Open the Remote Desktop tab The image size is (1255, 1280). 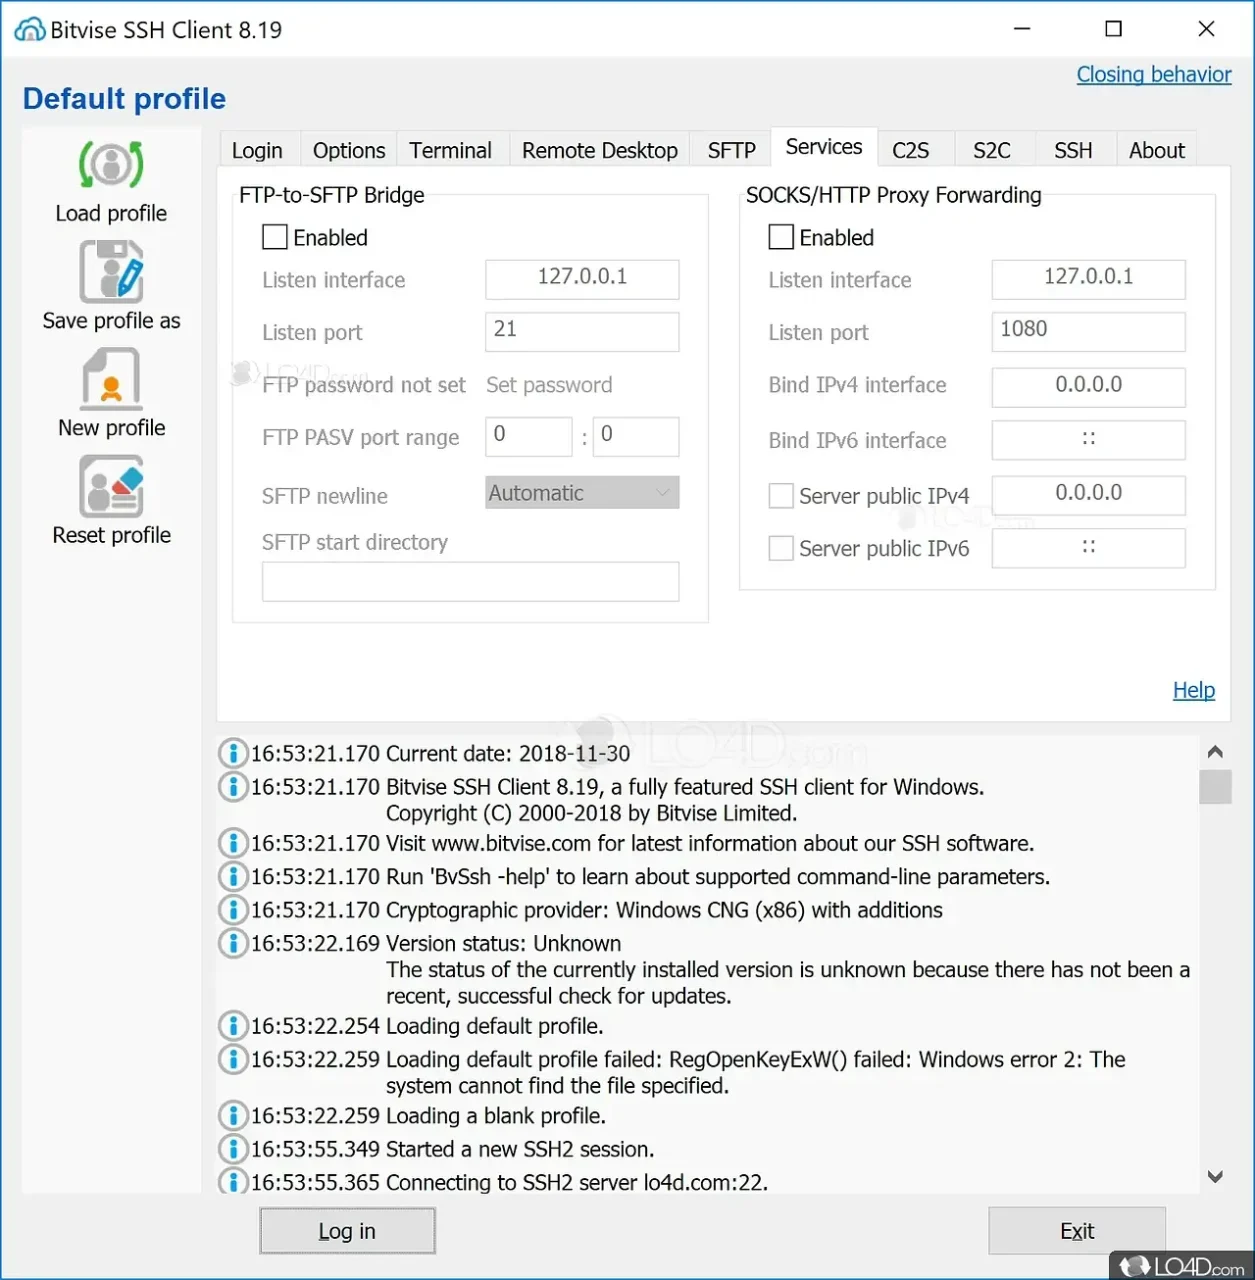(x=599, y=151)
